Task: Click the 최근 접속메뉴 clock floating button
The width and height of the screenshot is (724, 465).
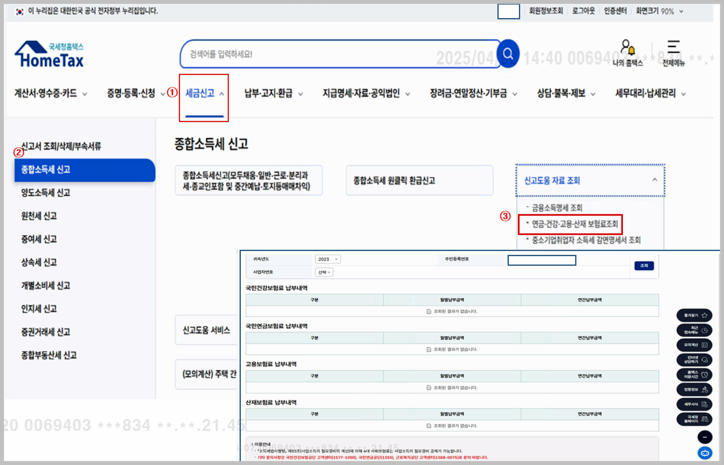Action: 694,330
